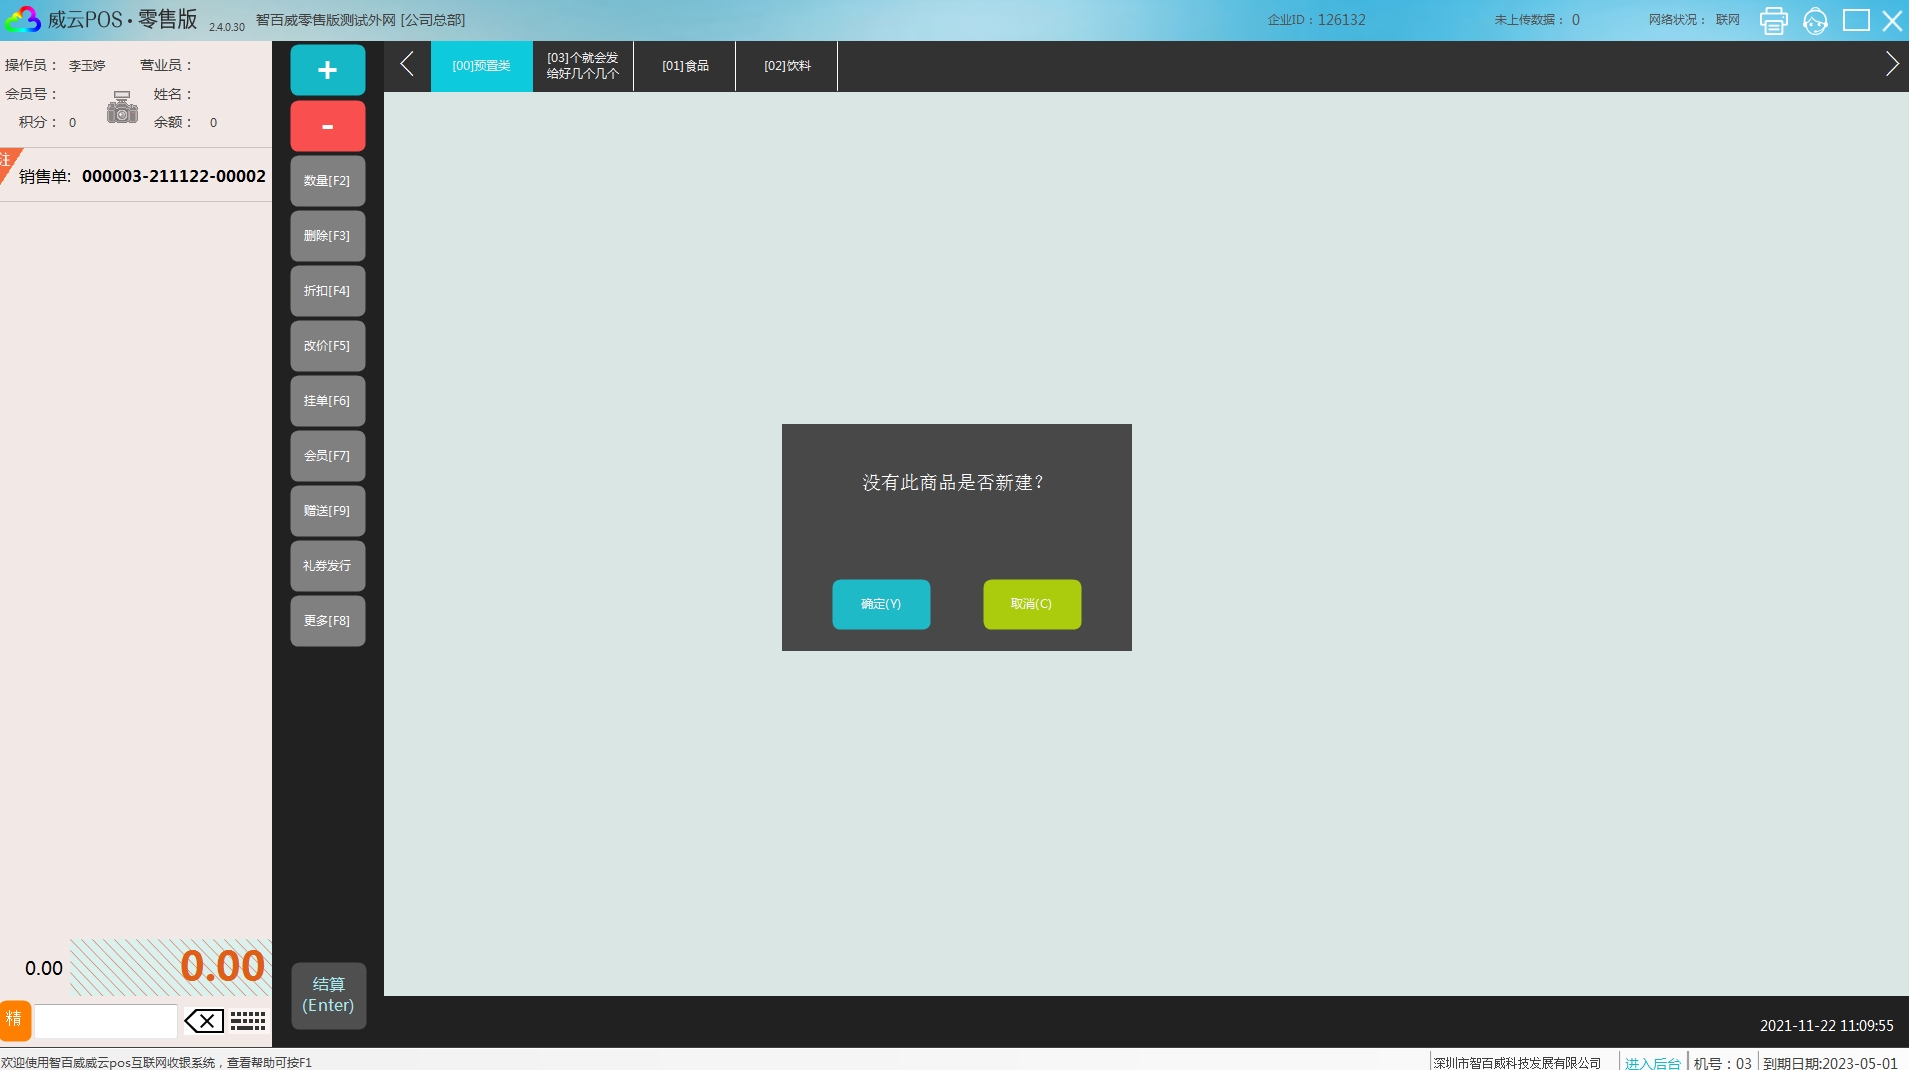This screenshot has height=1070, width=1909.
Task: Toggle the orange 精 search mode button
Action: [x=15, y=1020]
